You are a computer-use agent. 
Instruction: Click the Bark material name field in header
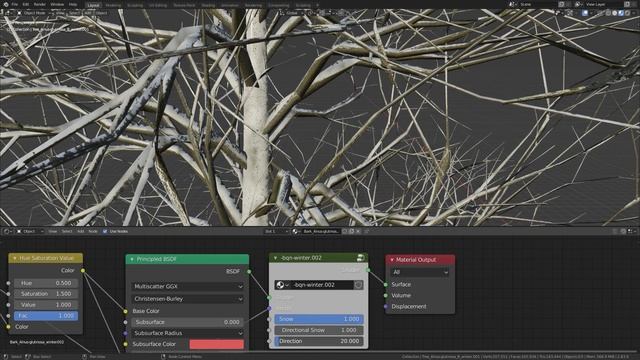[x=321, y=231]
